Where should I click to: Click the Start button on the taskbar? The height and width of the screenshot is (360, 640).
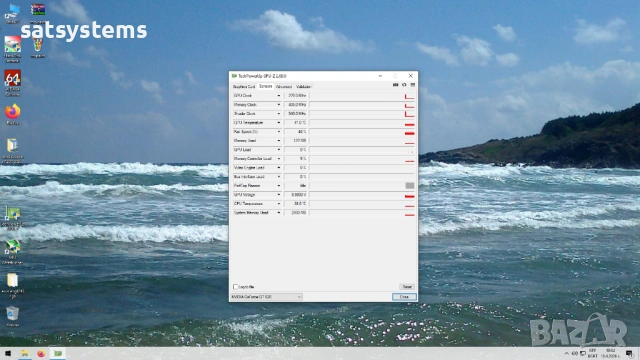8,353
